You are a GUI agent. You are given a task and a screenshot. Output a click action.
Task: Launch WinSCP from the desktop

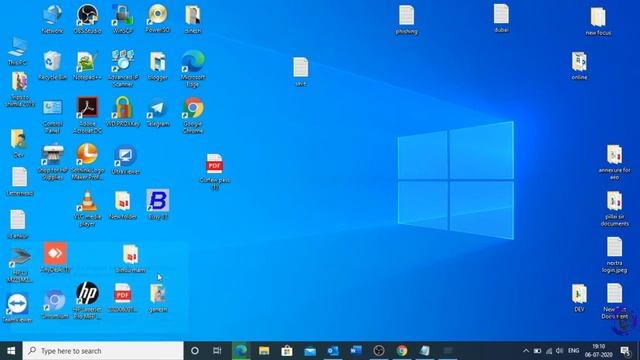pos(122,18)
